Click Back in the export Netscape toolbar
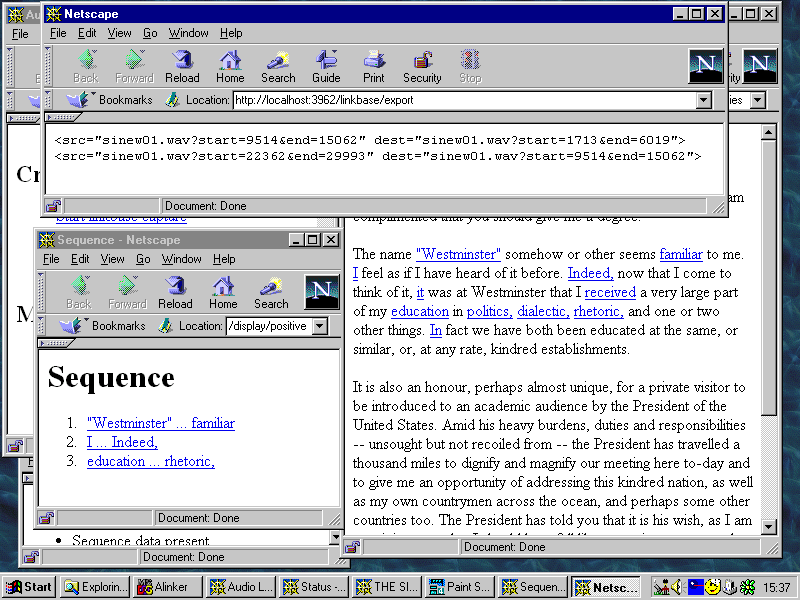The image size is (800, 600). point(86,66)
